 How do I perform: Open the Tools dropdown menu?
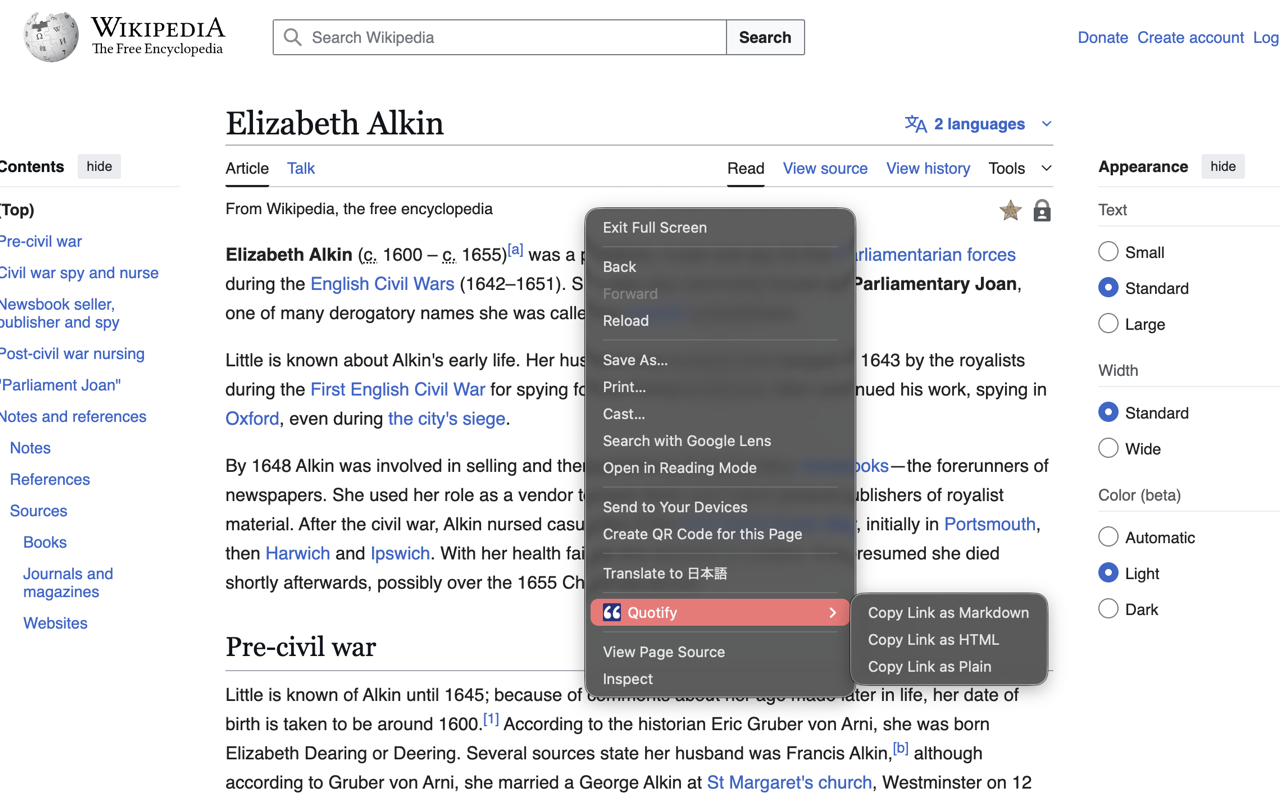click(x=1019, y=168)
